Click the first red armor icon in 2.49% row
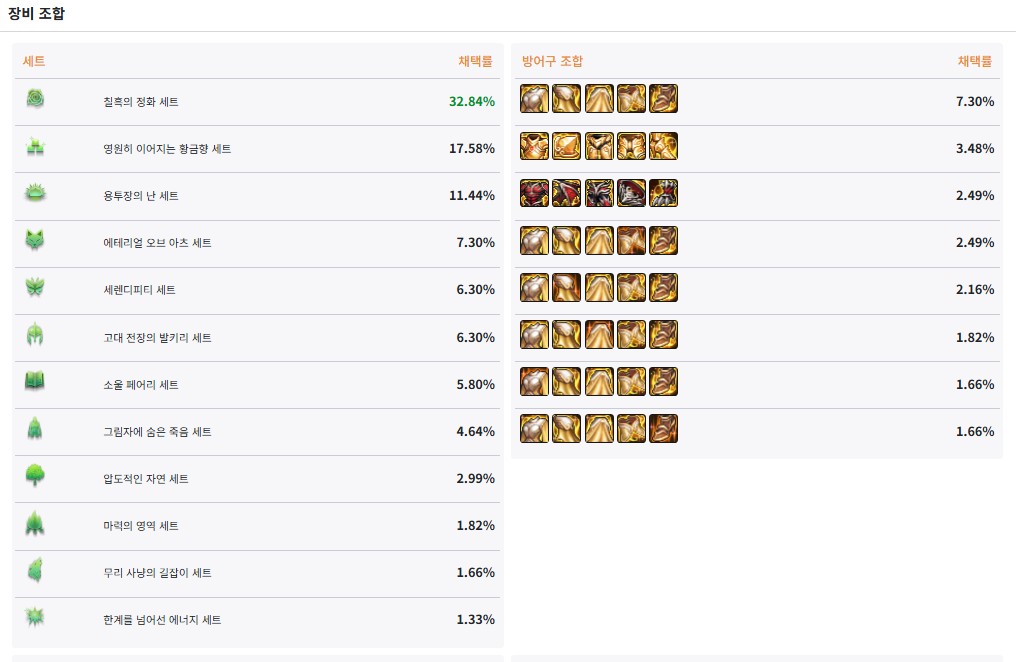 coord(534,194)
